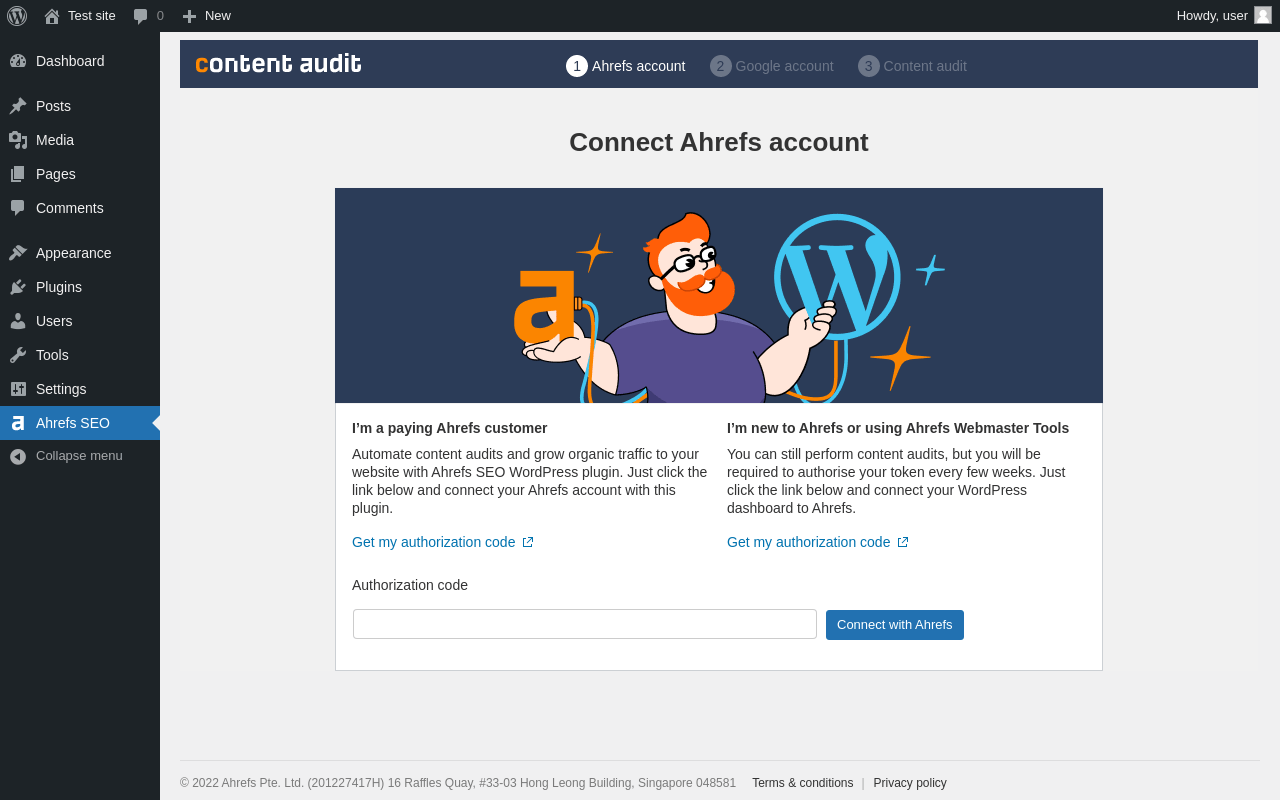Viewport: 1280px width, 800px height.
Task: Click the Dashboard gauge icon
Action: 18,61
